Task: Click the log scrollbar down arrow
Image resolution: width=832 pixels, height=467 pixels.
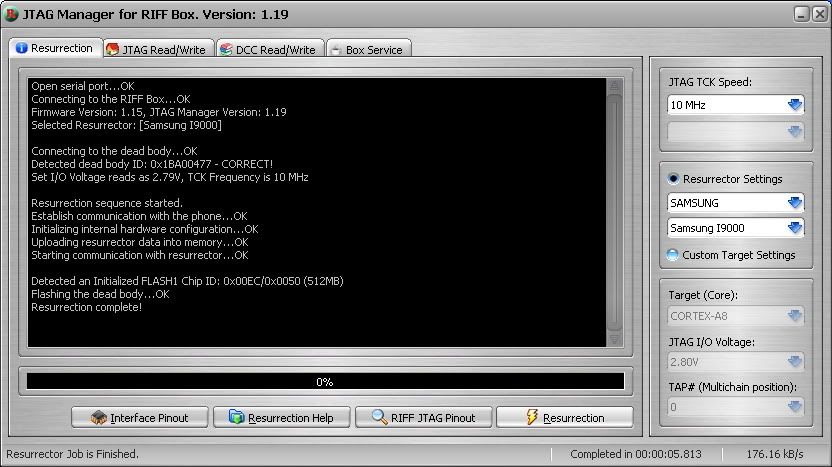Action: pyautogui.click(x=614, y=340)
